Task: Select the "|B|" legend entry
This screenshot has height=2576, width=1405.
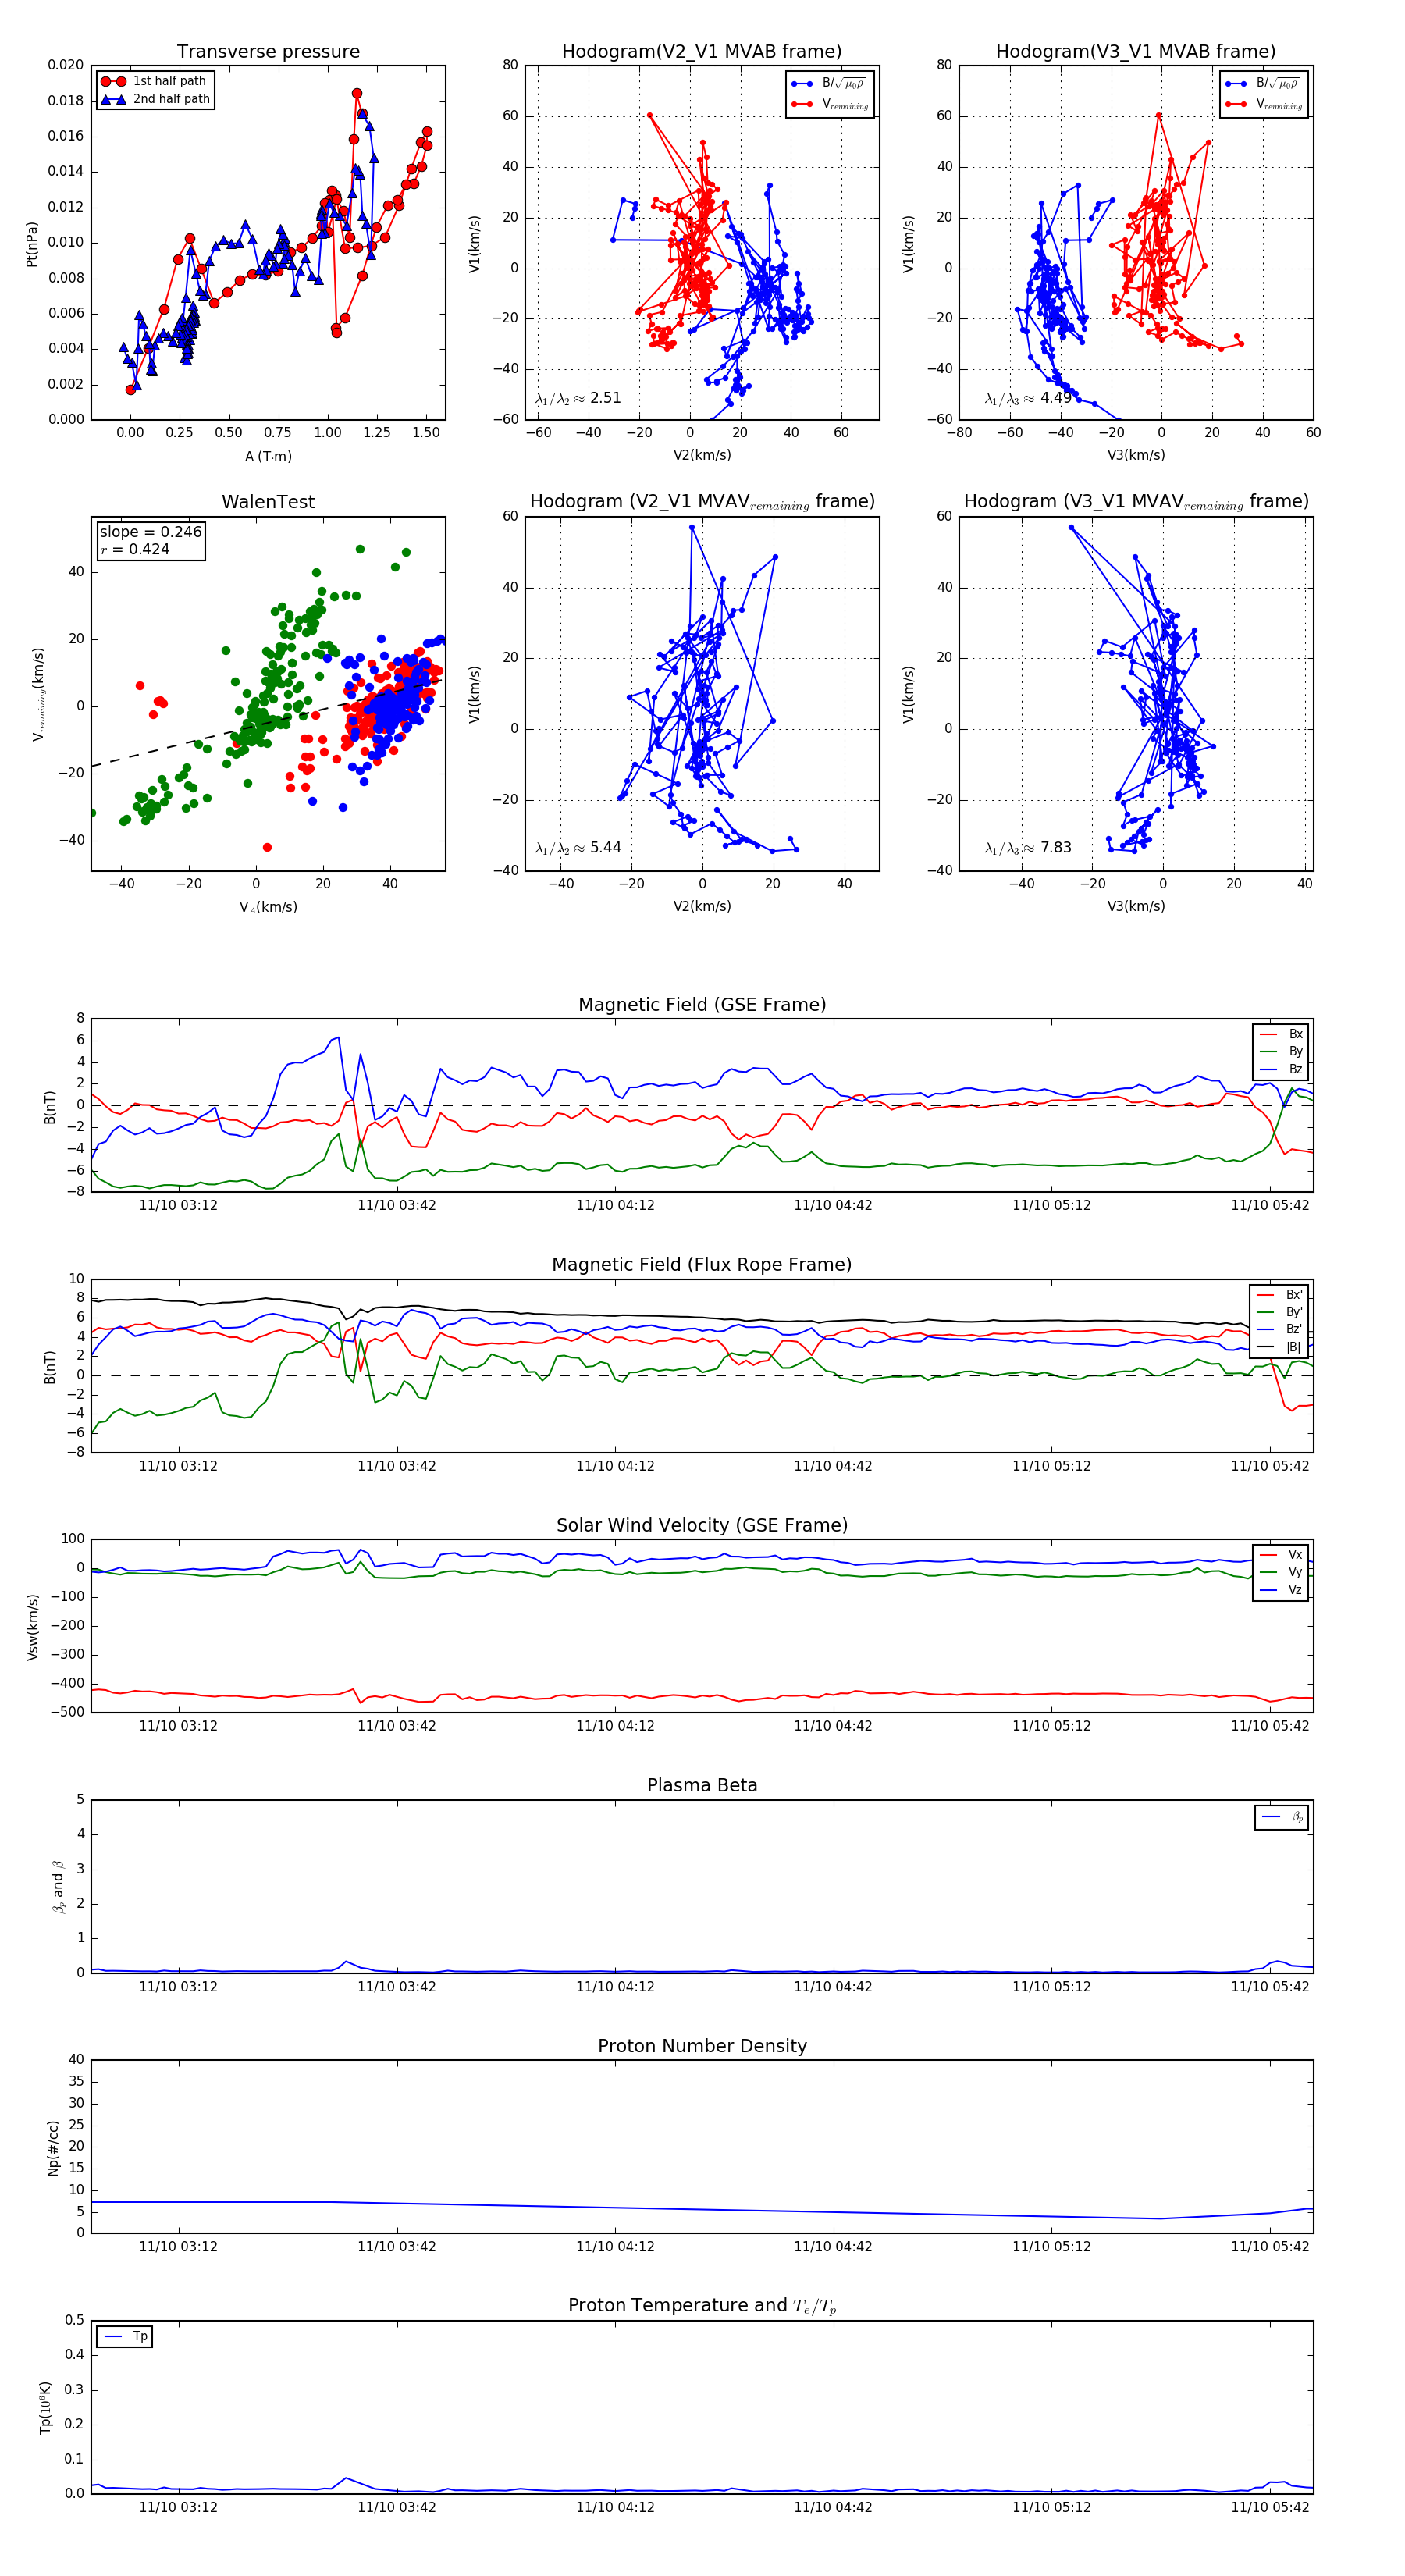Action: (x=1280, y=1347)
